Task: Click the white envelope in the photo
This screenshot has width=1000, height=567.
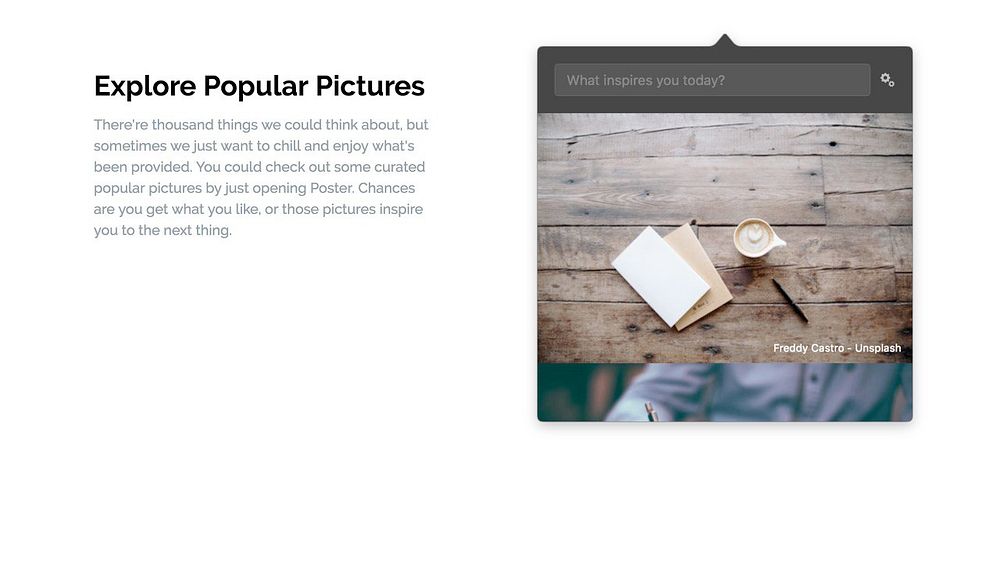Action: pos(660,276)
